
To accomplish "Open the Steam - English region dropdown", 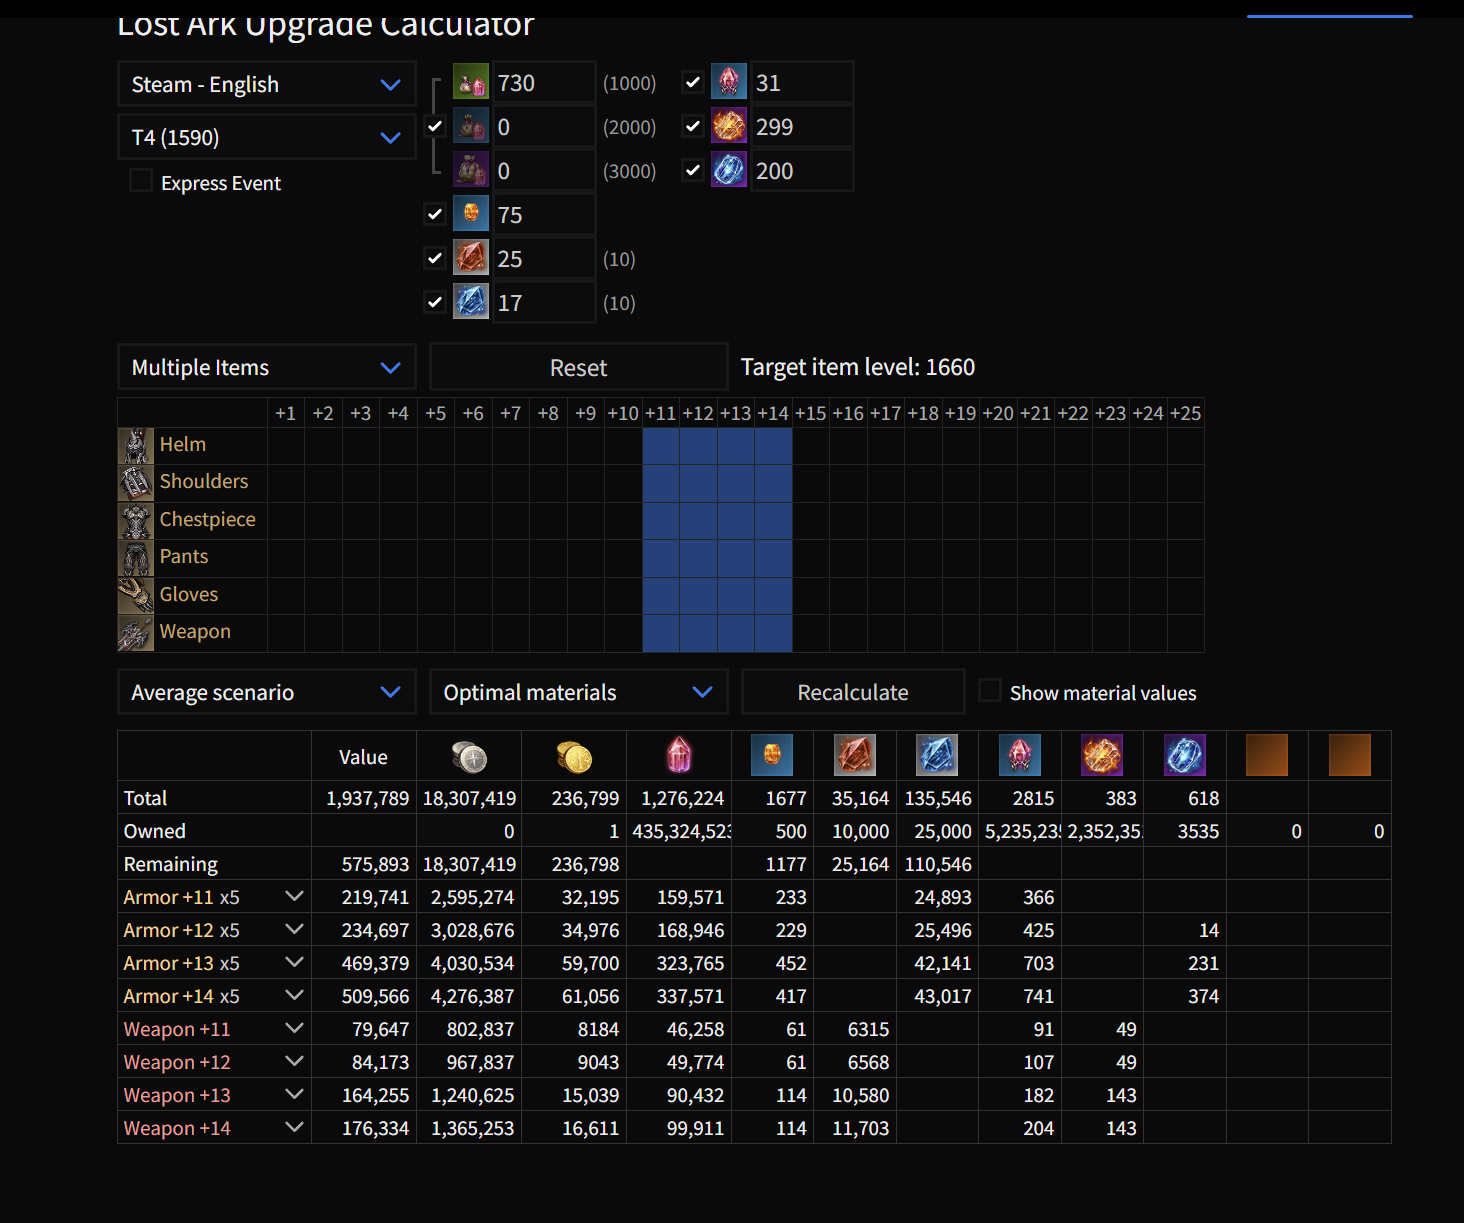I will pos(266,84).
